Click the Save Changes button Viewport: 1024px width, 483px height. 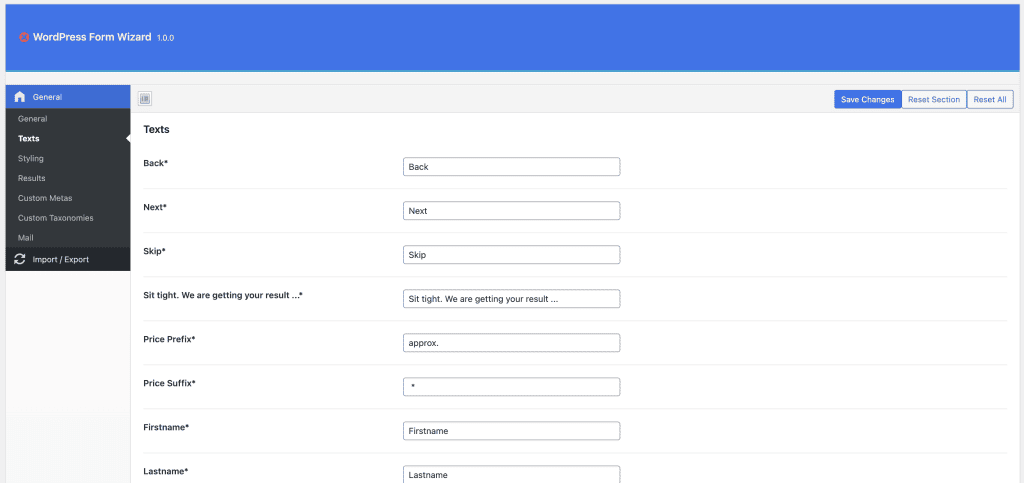click(x=867, y=99)
